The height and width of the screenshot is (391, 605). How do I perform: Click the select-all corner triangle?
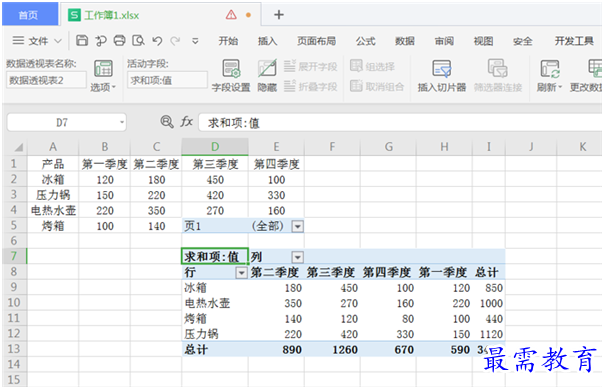pyautogui.click(x=18, y=147)
